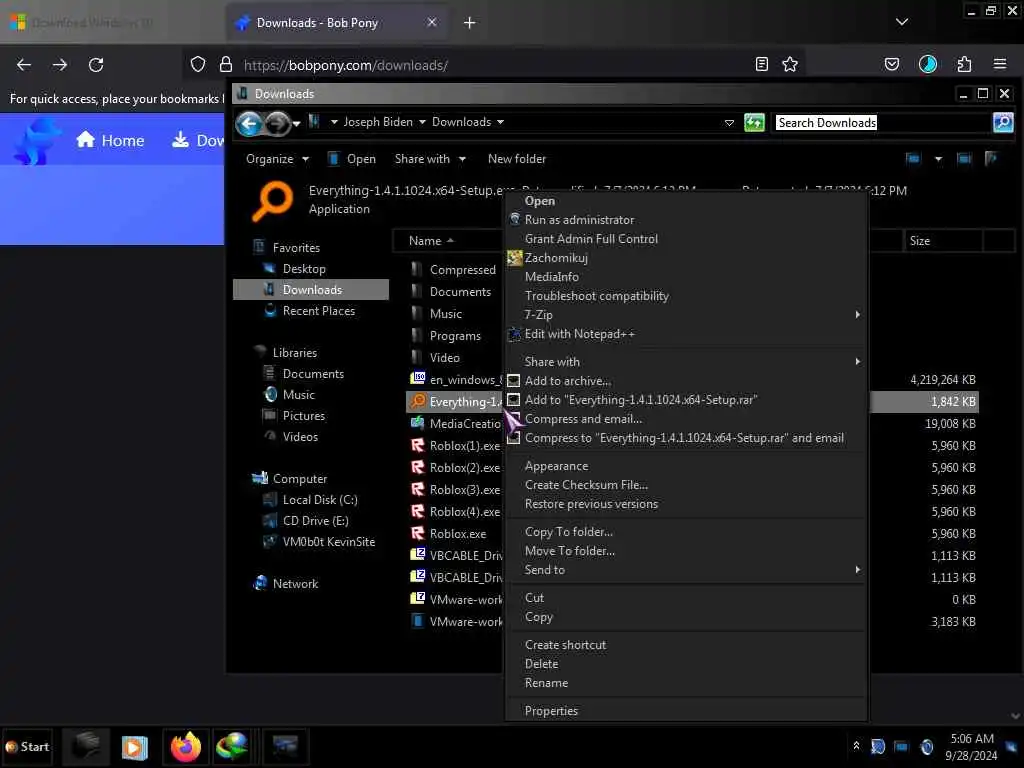This screenshot has width=1024, height=768.
Task: Switch to Downloads - Bob Pony tab
Action: tap(337, 23)
